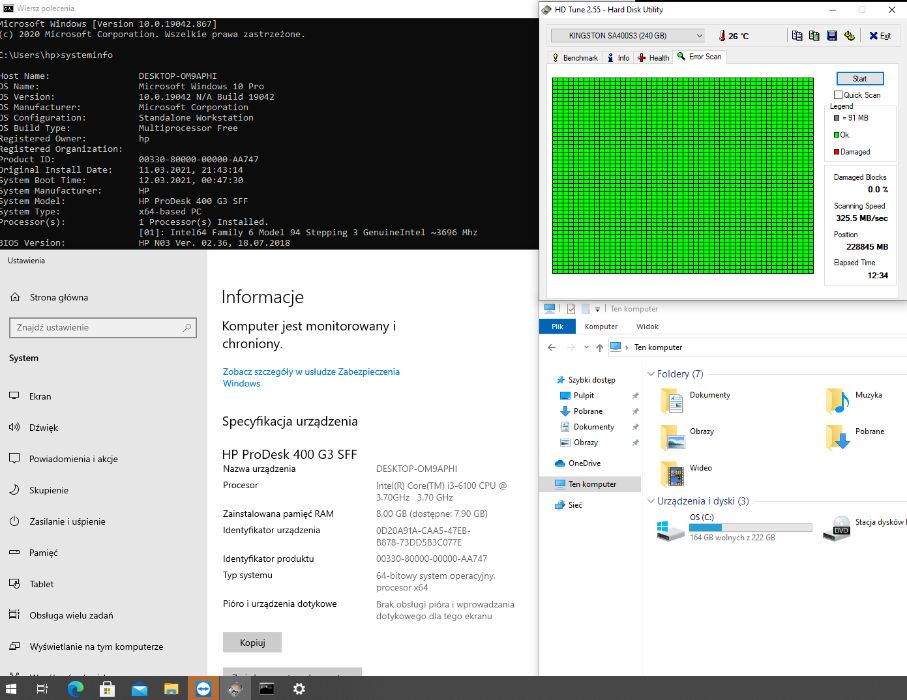Enable the Quick Scan checkbox
The height and width of the screenshot is (700, 907).
coord(838,95)
